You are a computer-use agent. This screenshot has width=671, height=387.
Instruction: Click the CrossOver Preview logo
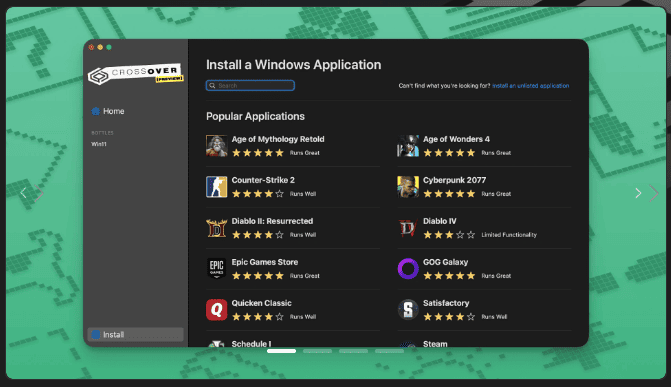coord(136,74)
